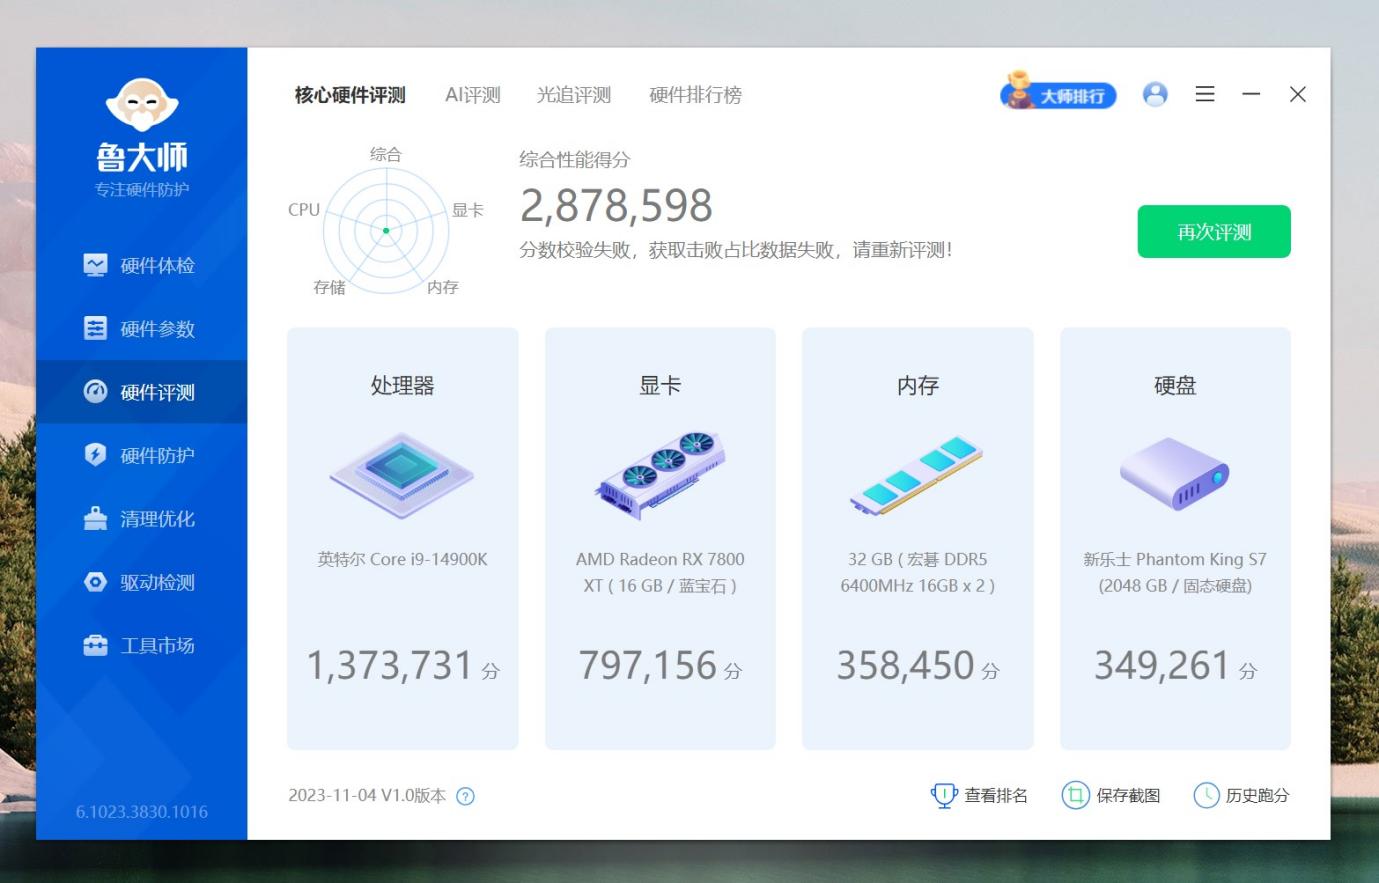Viewport: 1379px width, 883px height.
Task: Click the 分数校验失败 error message
Action: 735,250
